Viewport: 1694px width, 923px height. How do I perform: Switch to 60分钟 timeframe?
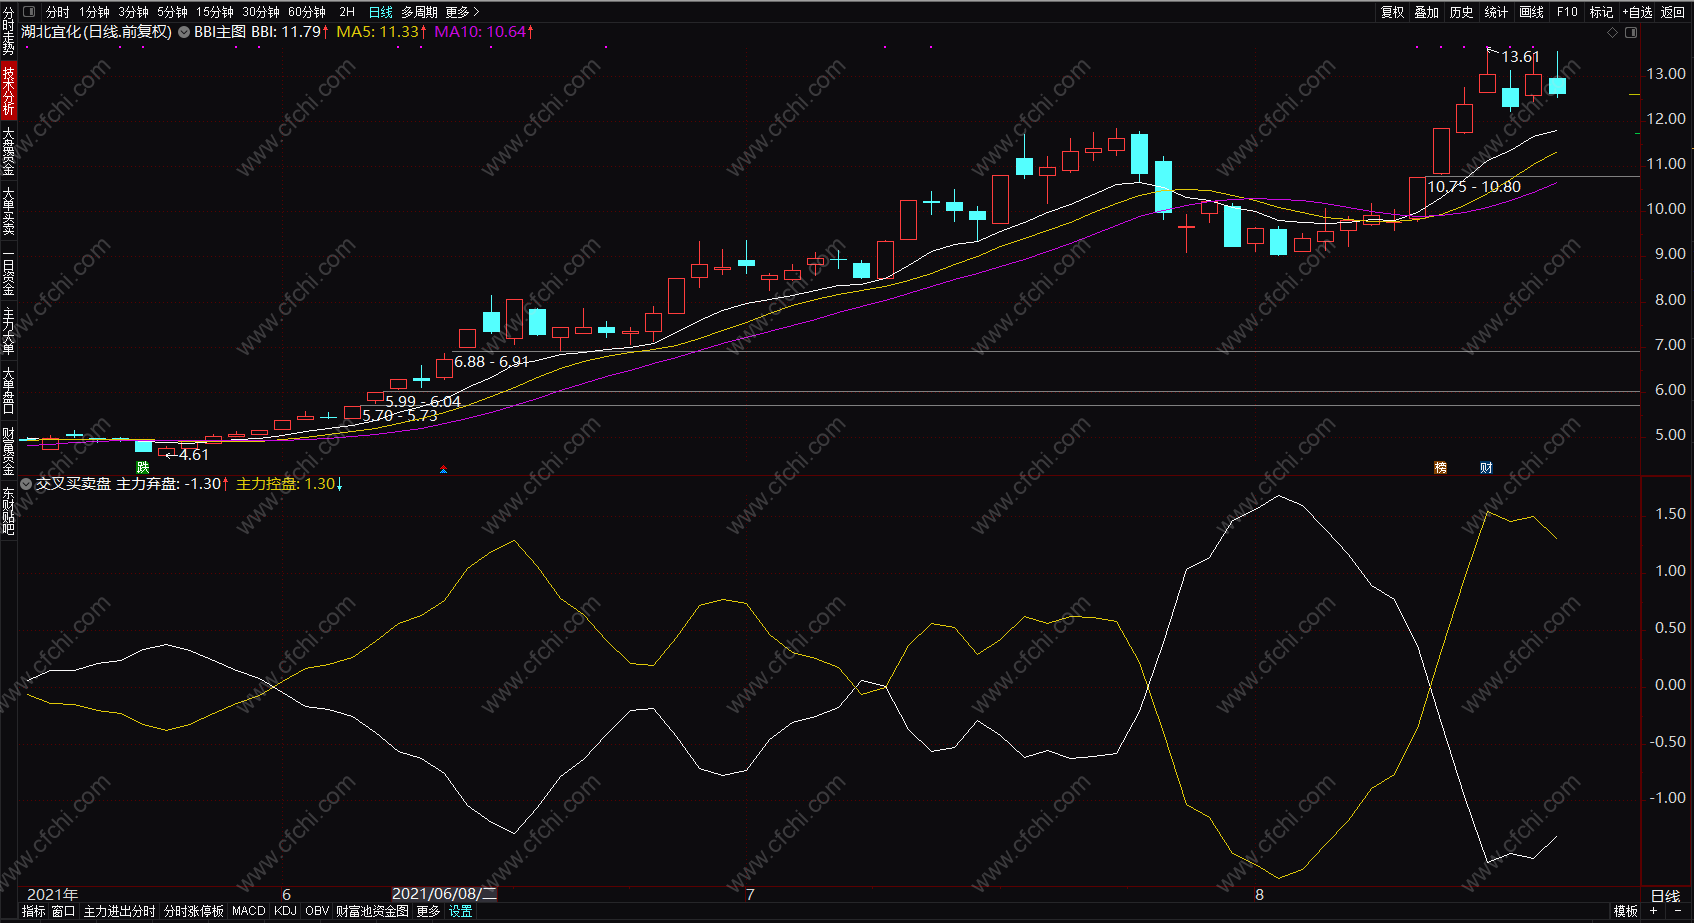(307, 12)
